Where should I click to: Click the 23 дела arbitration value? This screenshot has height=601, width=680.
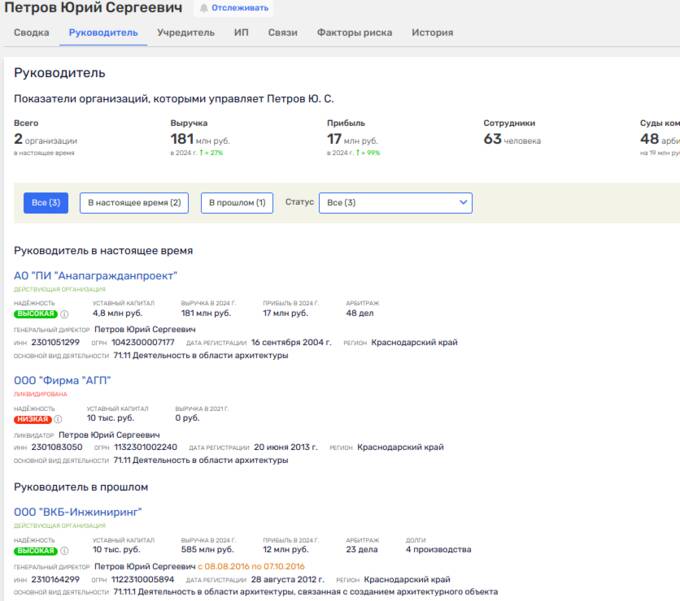tap(362, 549)
